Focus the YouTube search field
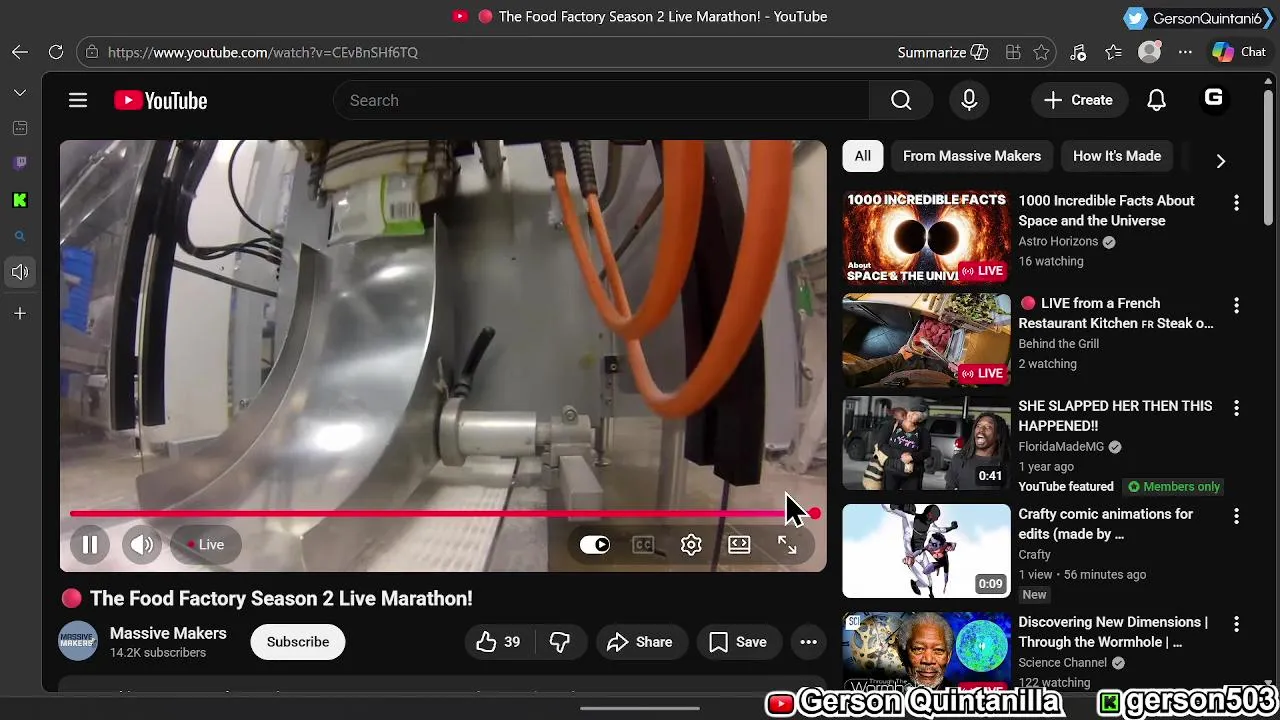The width and height of the screenshot is (1280, 720). point(602,100)
